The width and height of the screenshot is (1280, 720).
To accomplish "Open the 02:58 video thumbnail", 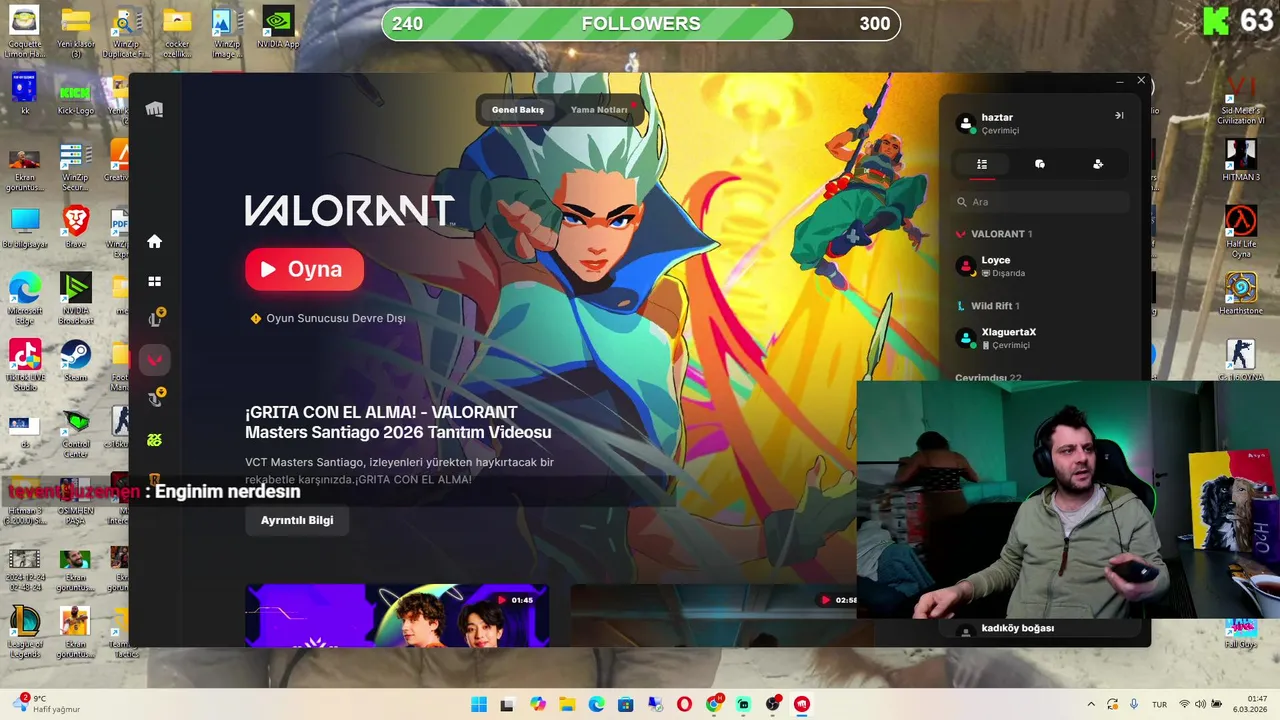I will pyautogui.click(x=714, y=615).
